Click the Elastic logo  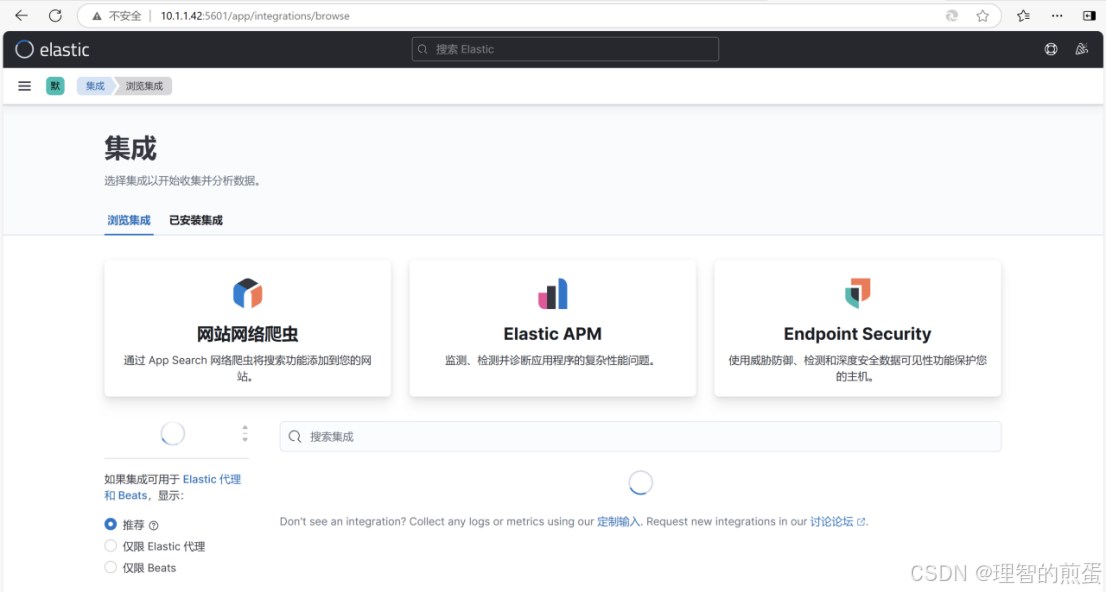(x=53, y=49)
